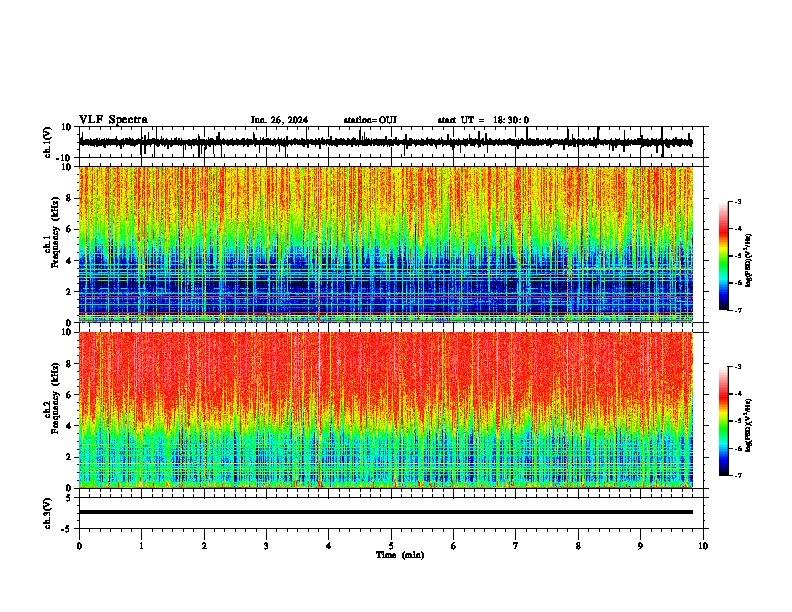Click the "-7" label below ch.2 color bar

click(738, 475)
